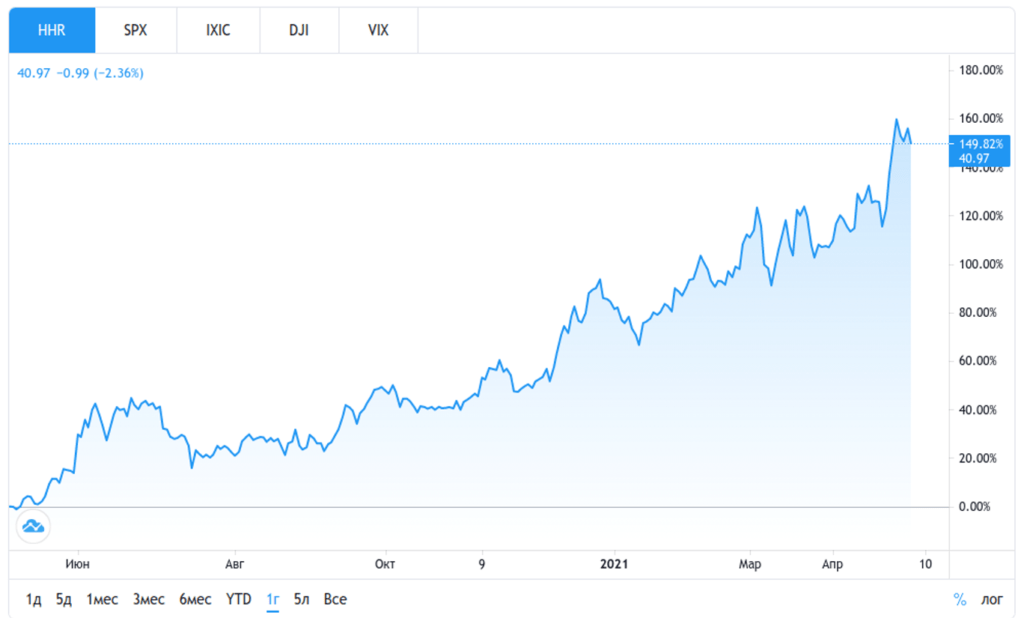This screenshot has height=618, width=1024.
Task: Toggle the percent (%) scale
Action: 960,599
